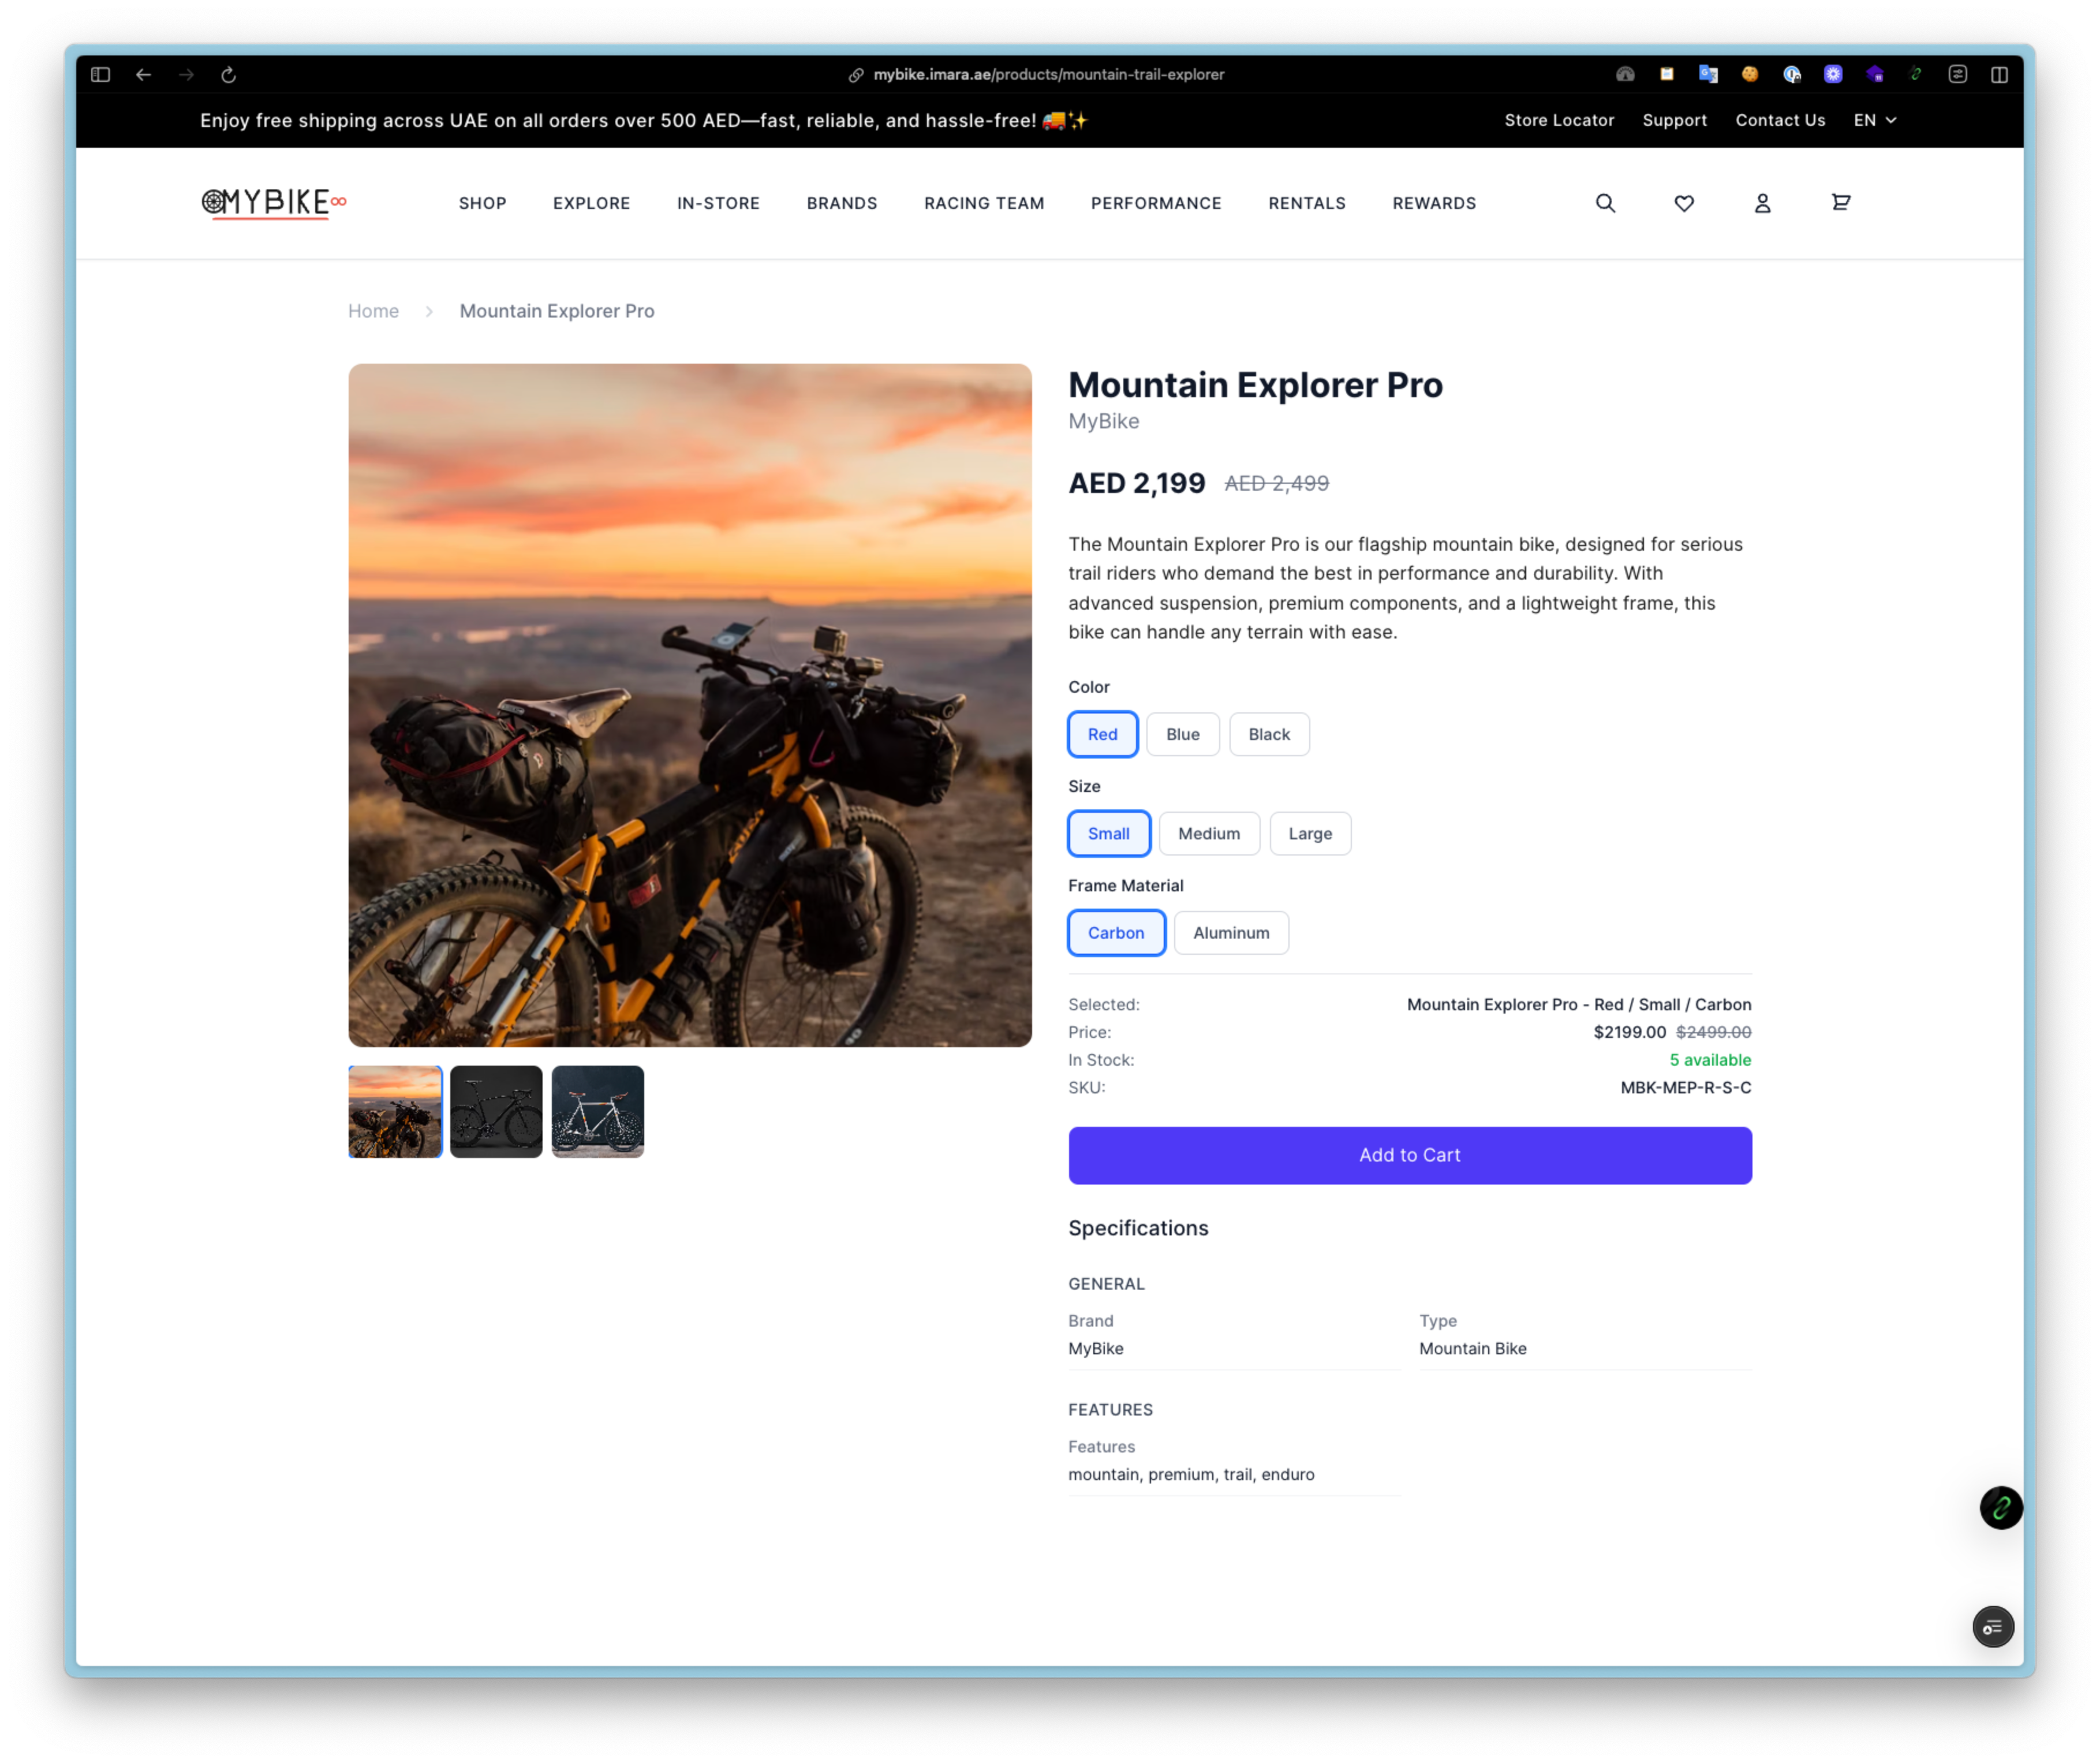
Task: Click the Add to Cart button
Action: (1409, 1155)
